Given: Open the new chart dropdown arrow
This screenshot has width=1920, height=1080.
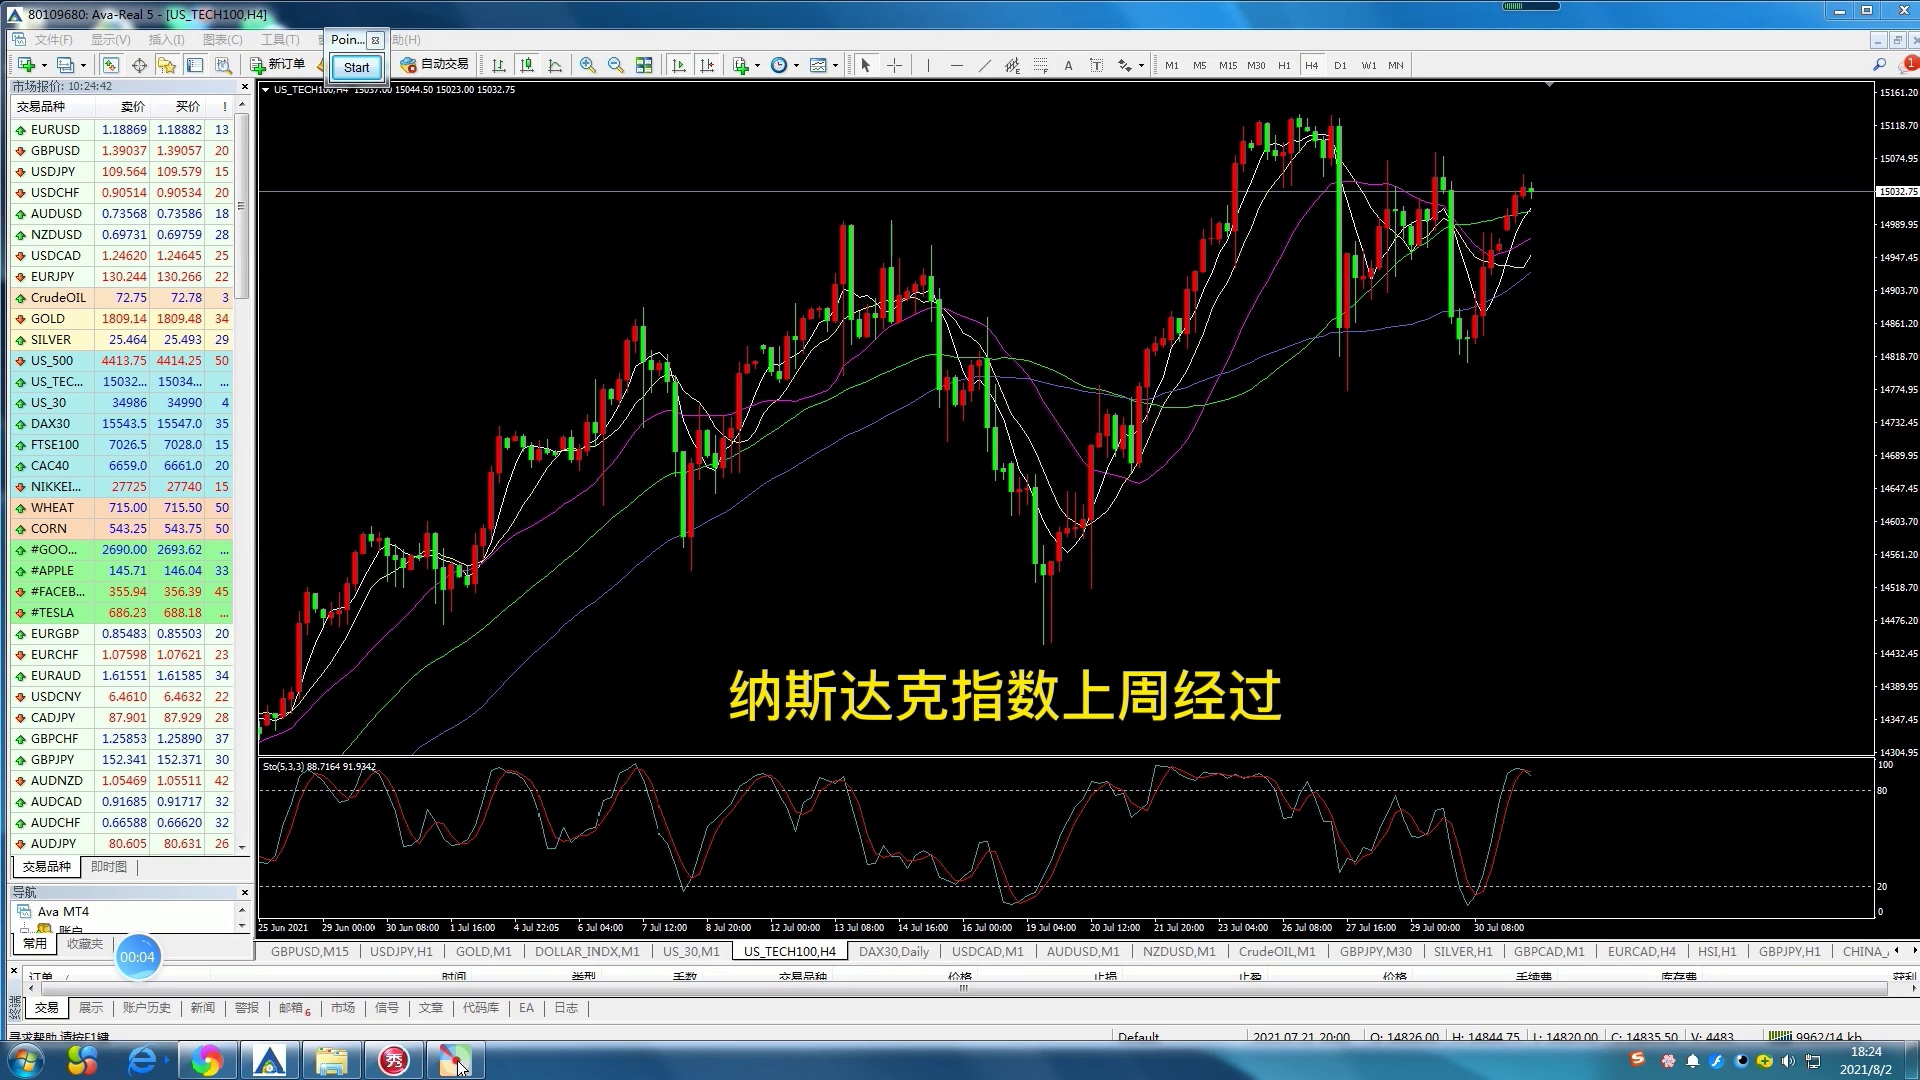Looking at the screenshot, I should (x=44, y=65).
